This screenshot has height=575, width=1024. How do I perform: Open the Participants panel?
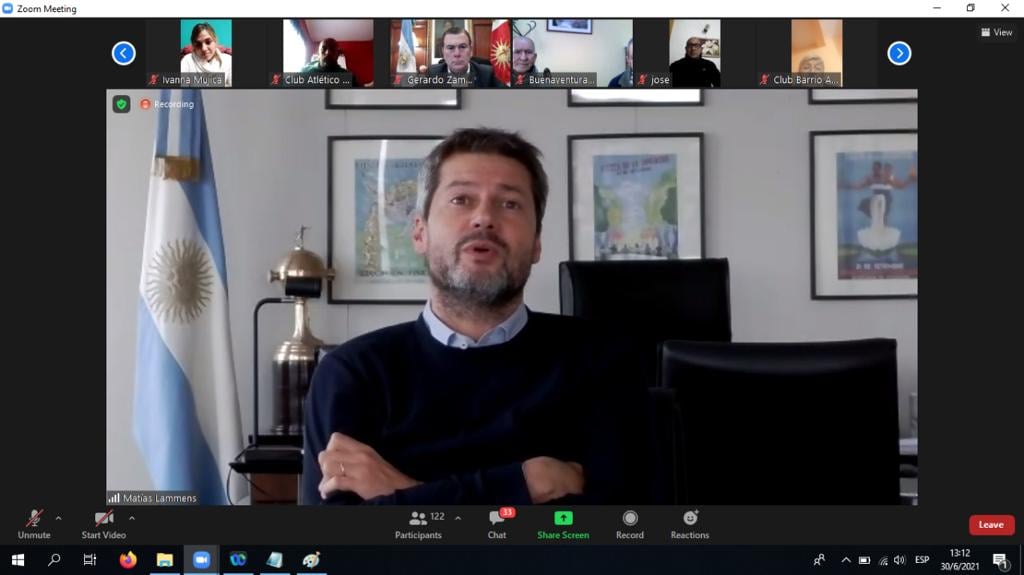click(419, 523)
